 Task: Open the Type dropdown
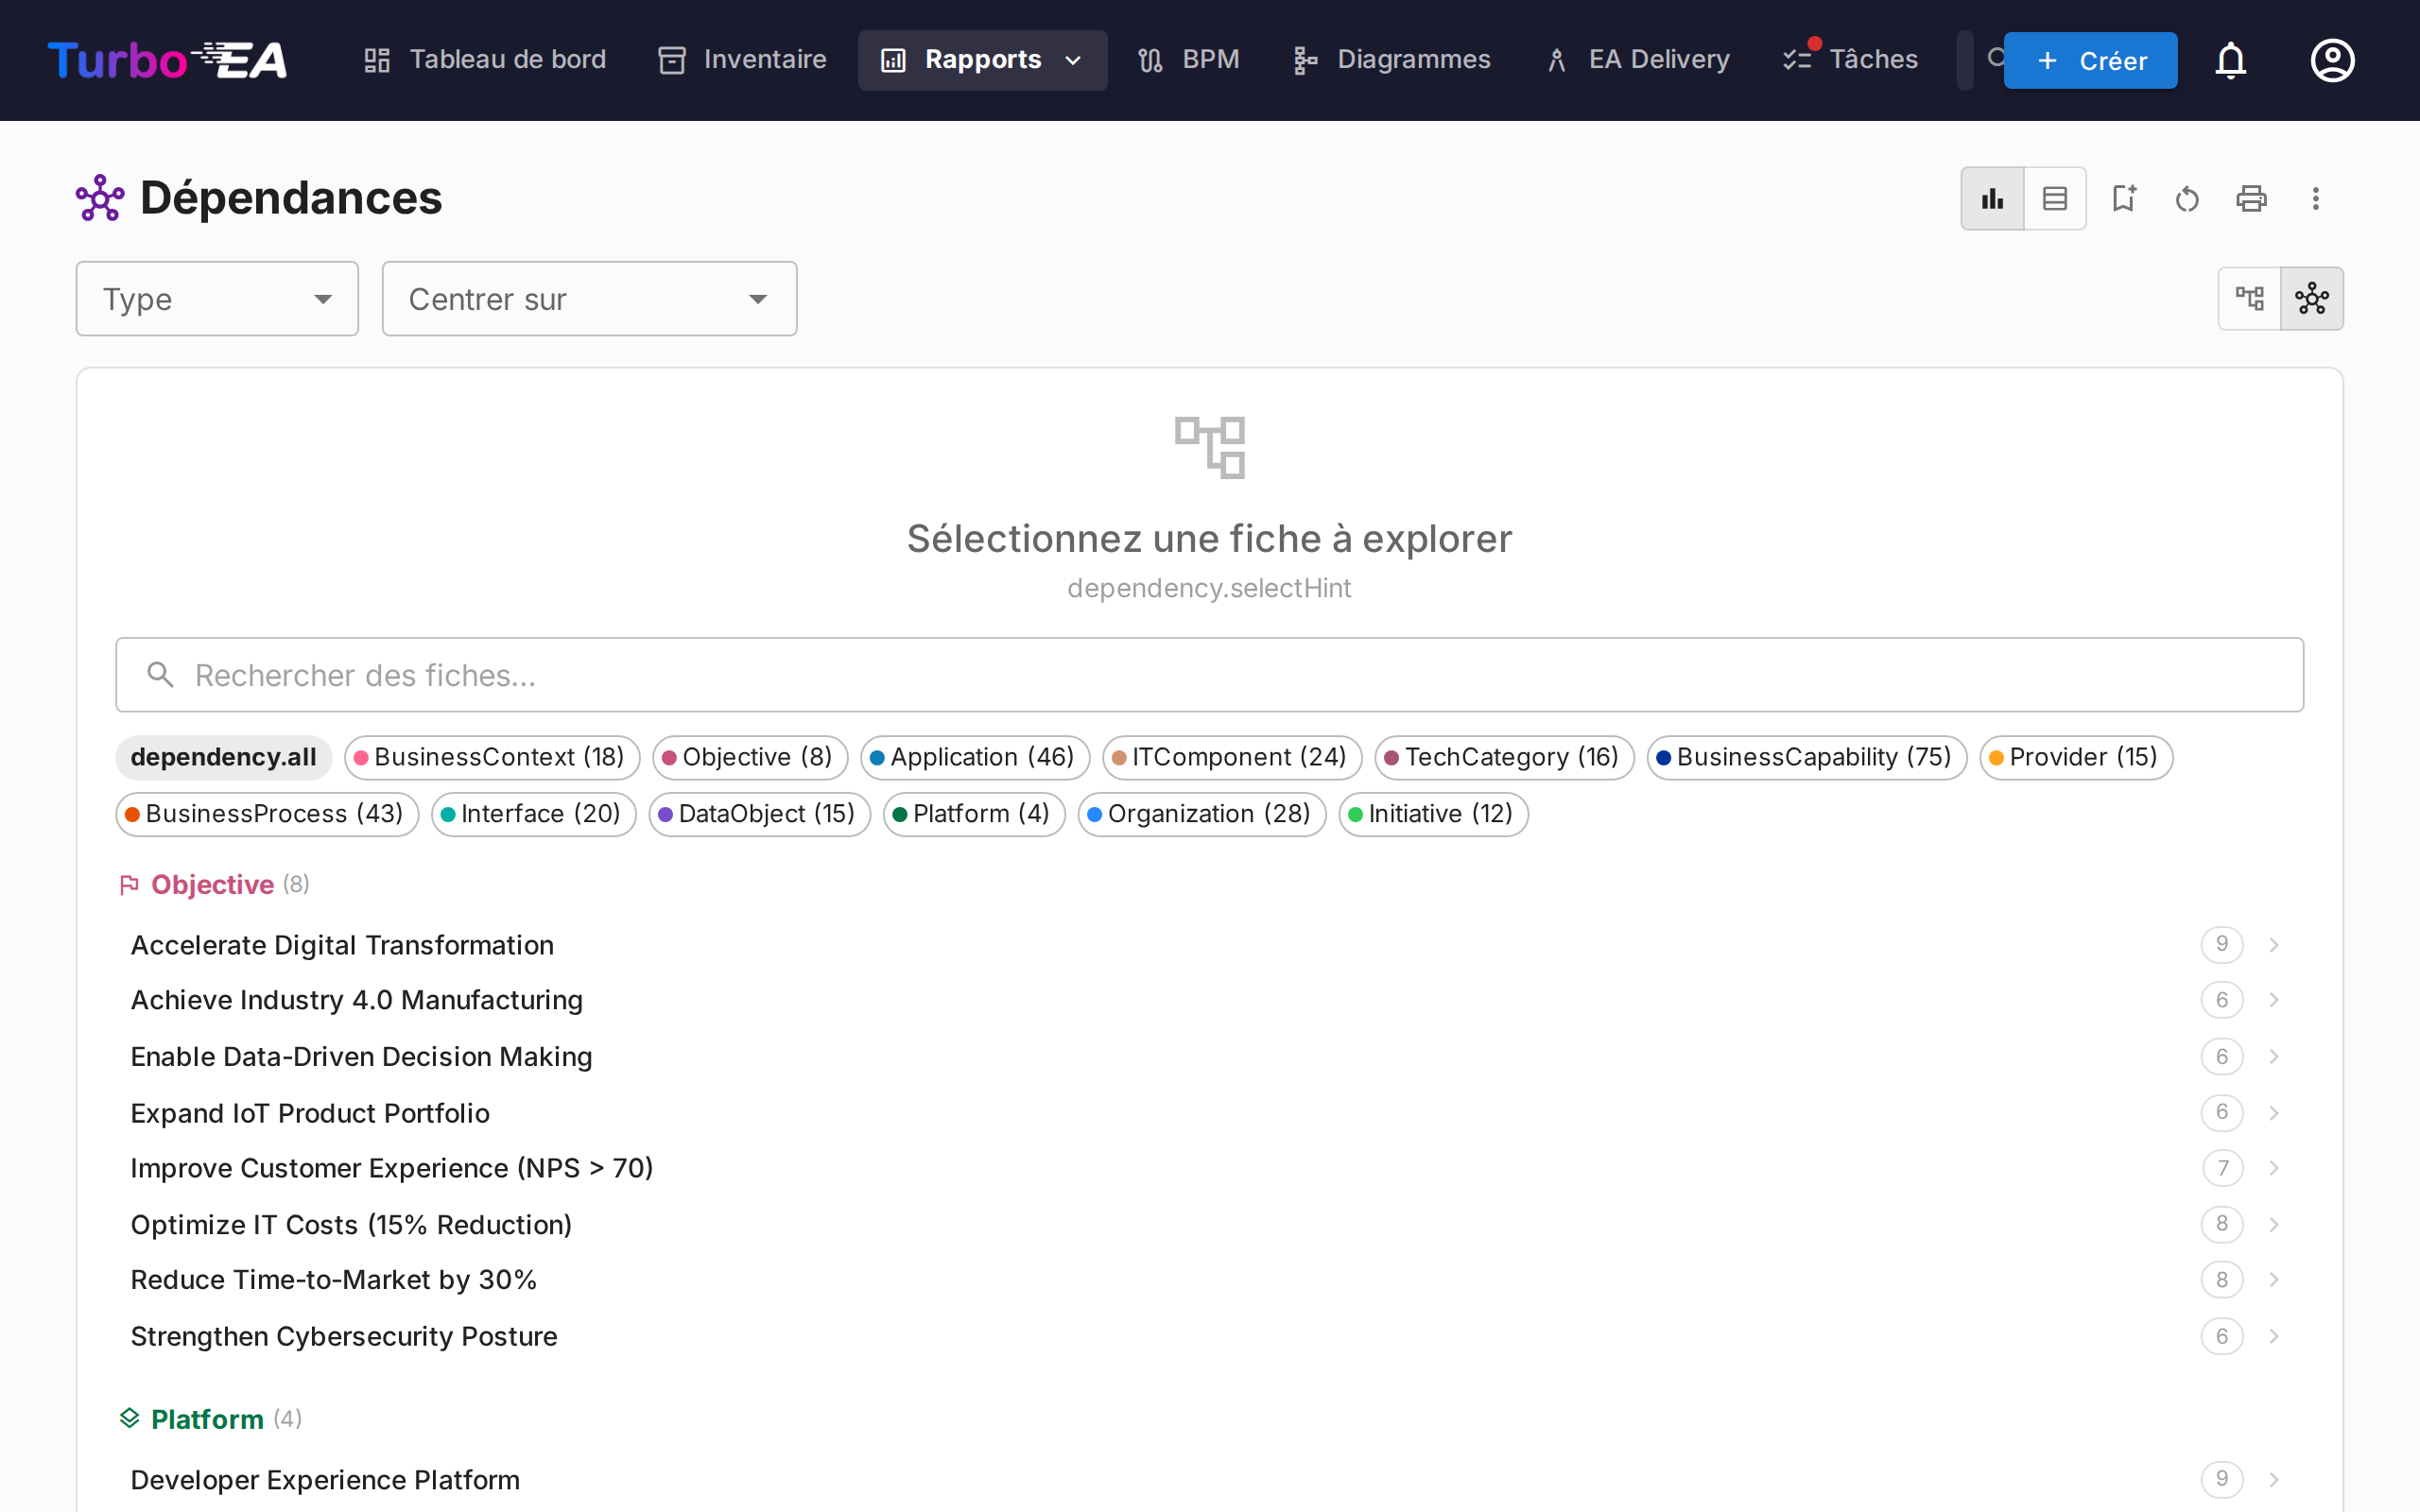[x=217, y=298]
